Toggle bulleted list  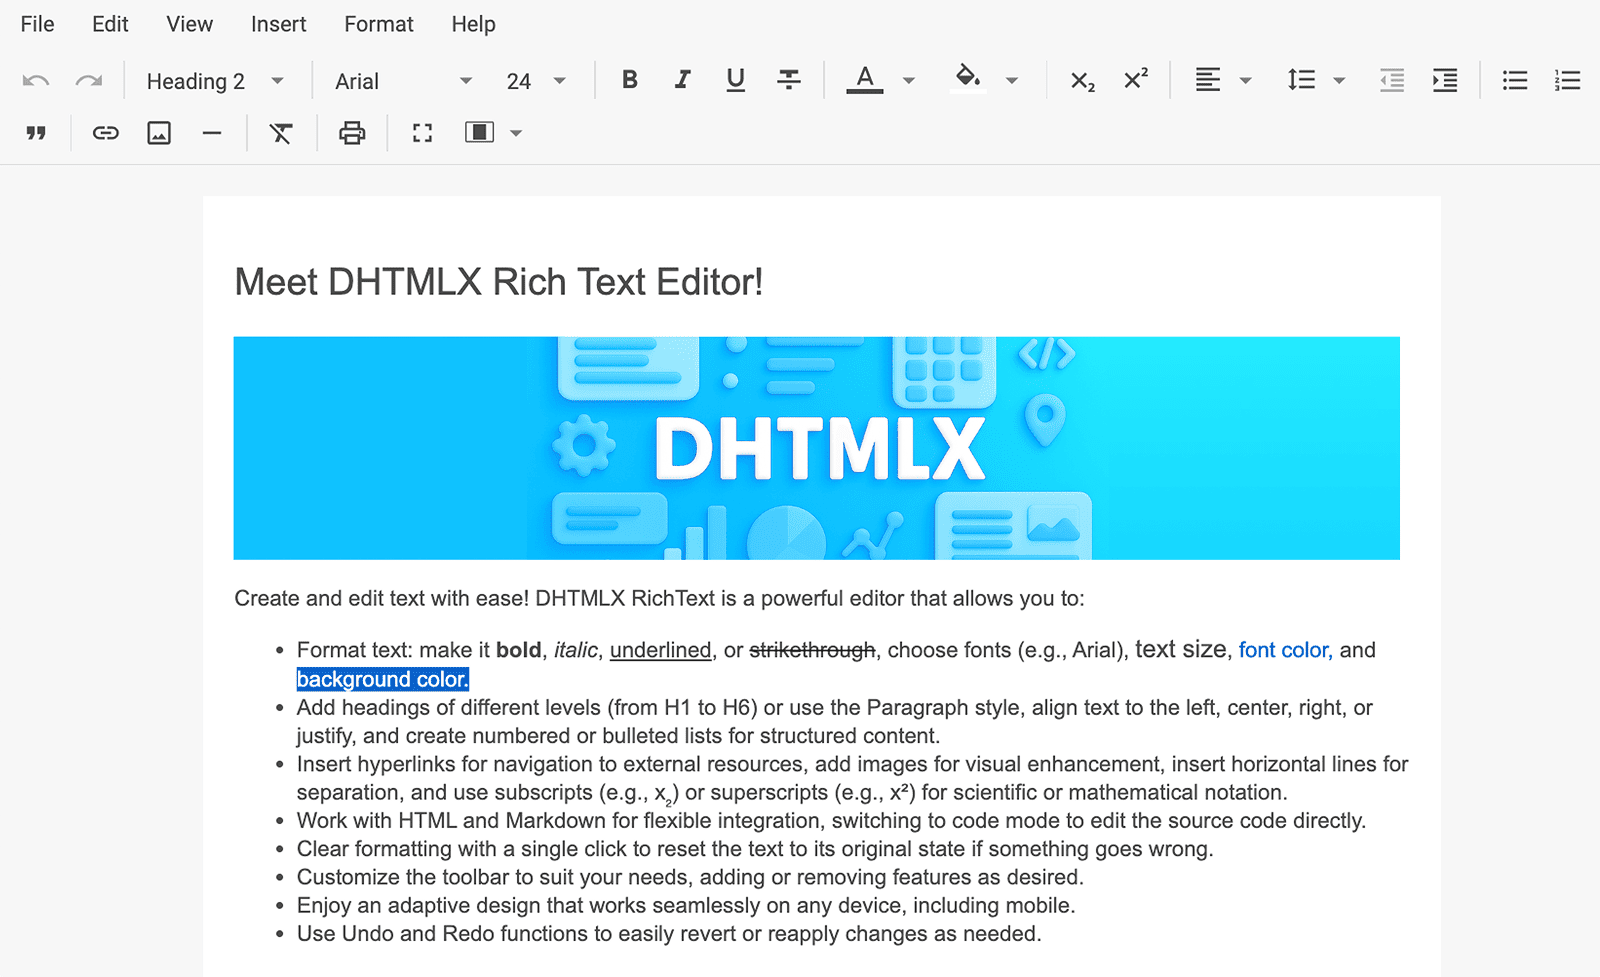(1515, 80)
